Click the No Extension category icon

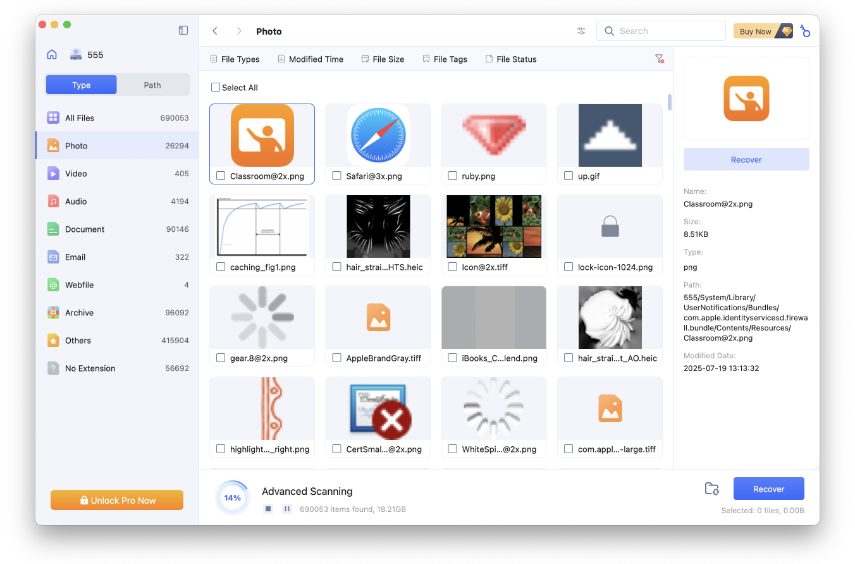point(53,368)
